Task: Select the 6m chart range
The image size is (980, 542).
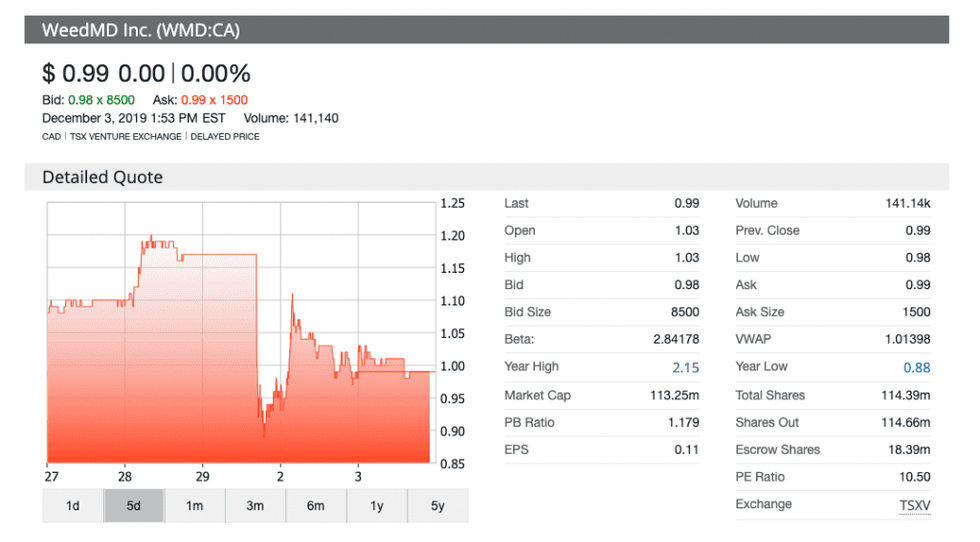Action: 316,506
